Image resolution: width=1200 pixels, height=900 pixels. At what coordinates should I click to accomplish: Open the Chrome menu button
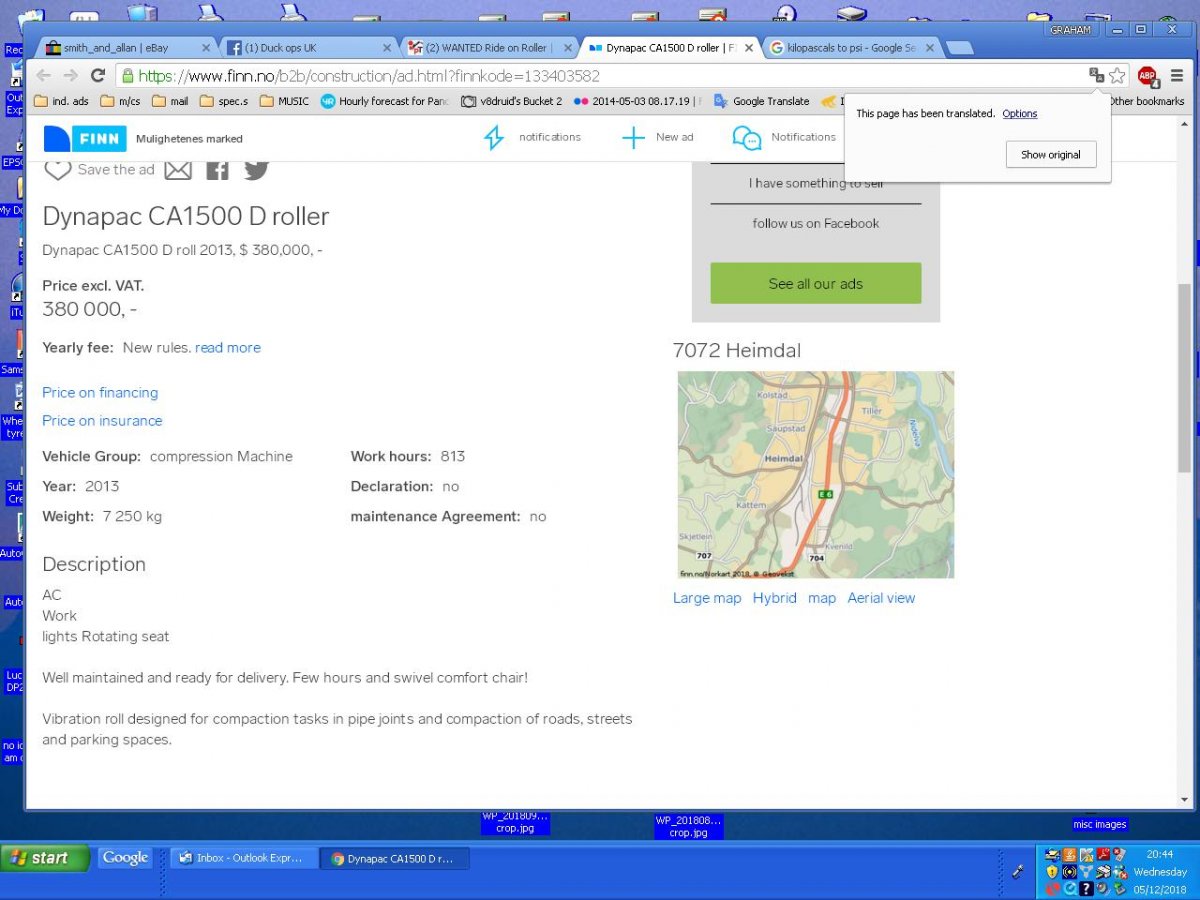coord(1176,76)
